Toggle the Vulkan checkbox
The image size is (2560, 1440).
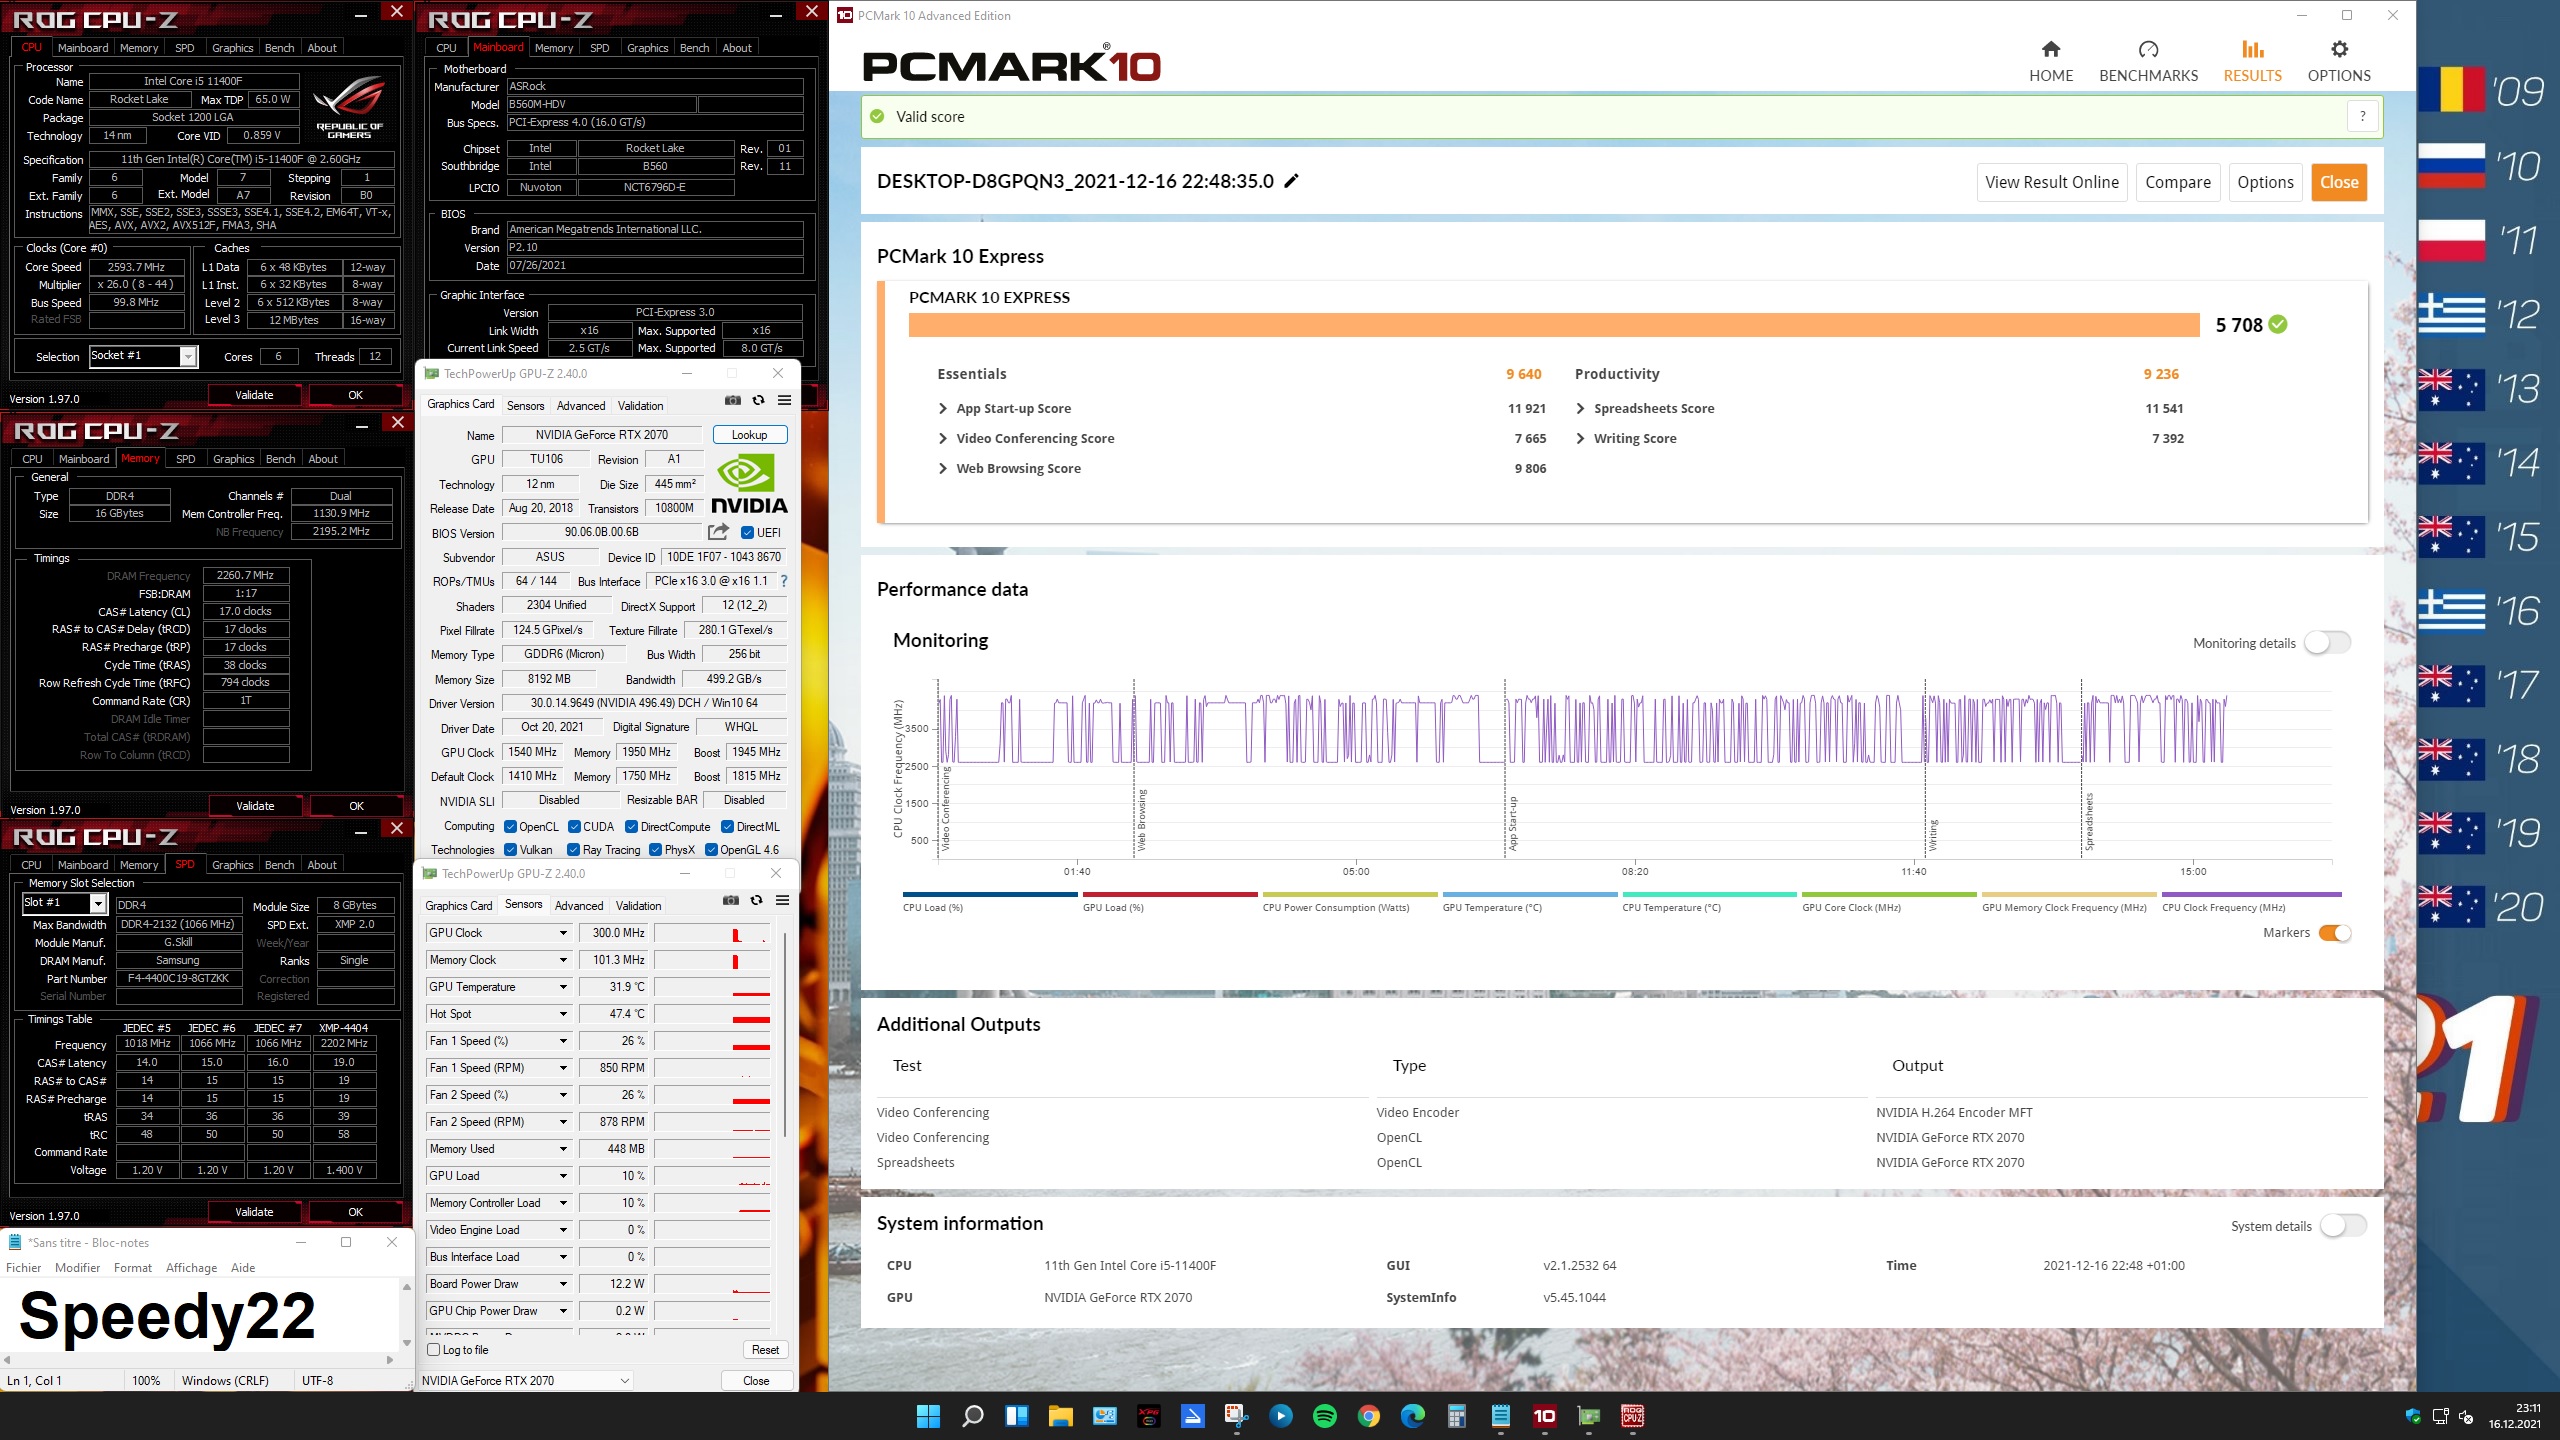point(511,850)
